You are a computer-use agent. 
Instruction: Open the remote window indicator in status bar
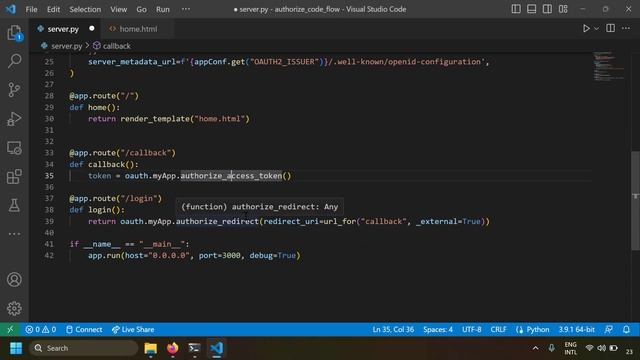(10, 329)
